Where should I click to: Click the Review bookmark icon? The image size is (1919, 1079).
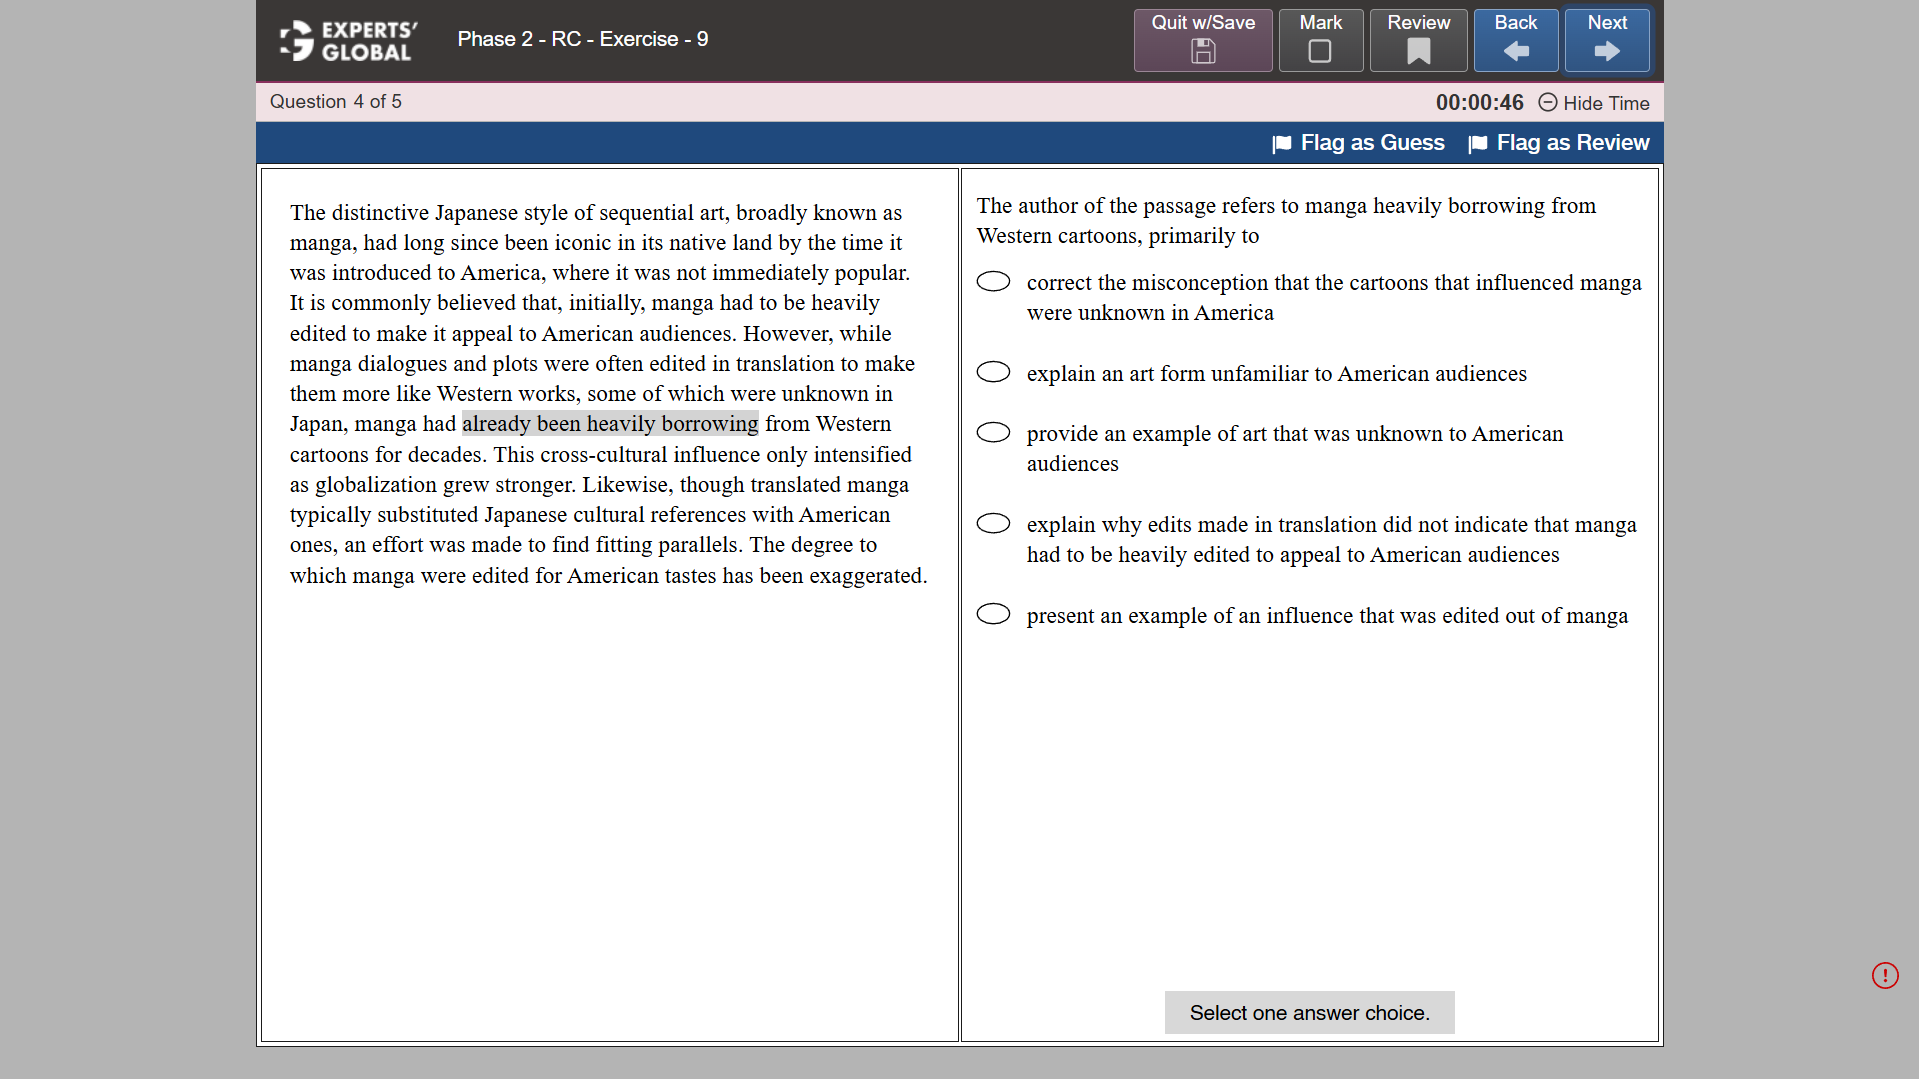(1417, 51)
